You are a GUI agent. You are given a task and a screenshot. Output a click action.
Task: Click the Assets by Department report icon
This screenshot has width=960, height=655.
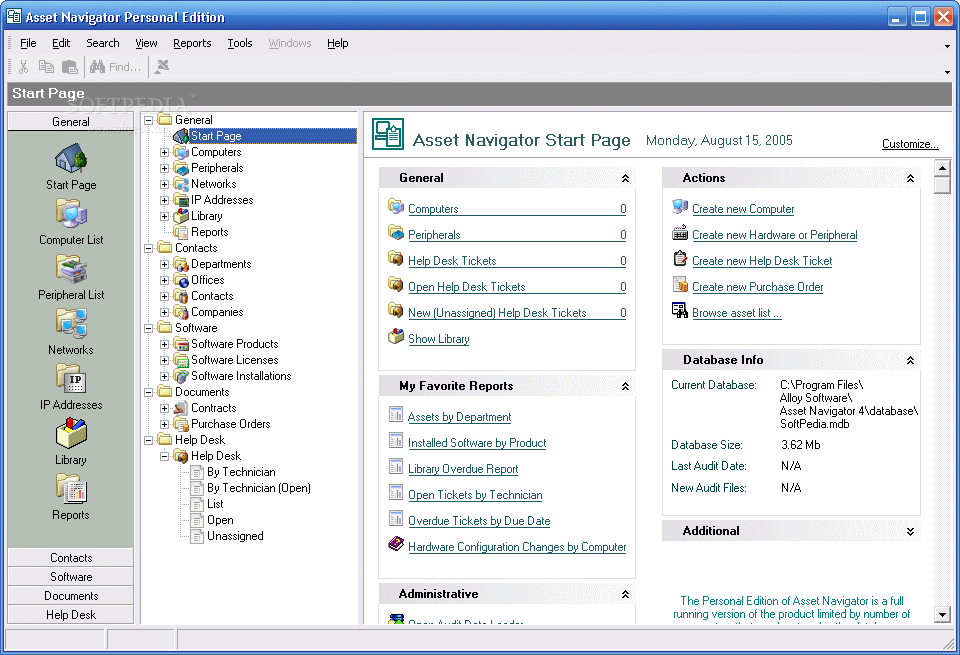coord(396,415)
